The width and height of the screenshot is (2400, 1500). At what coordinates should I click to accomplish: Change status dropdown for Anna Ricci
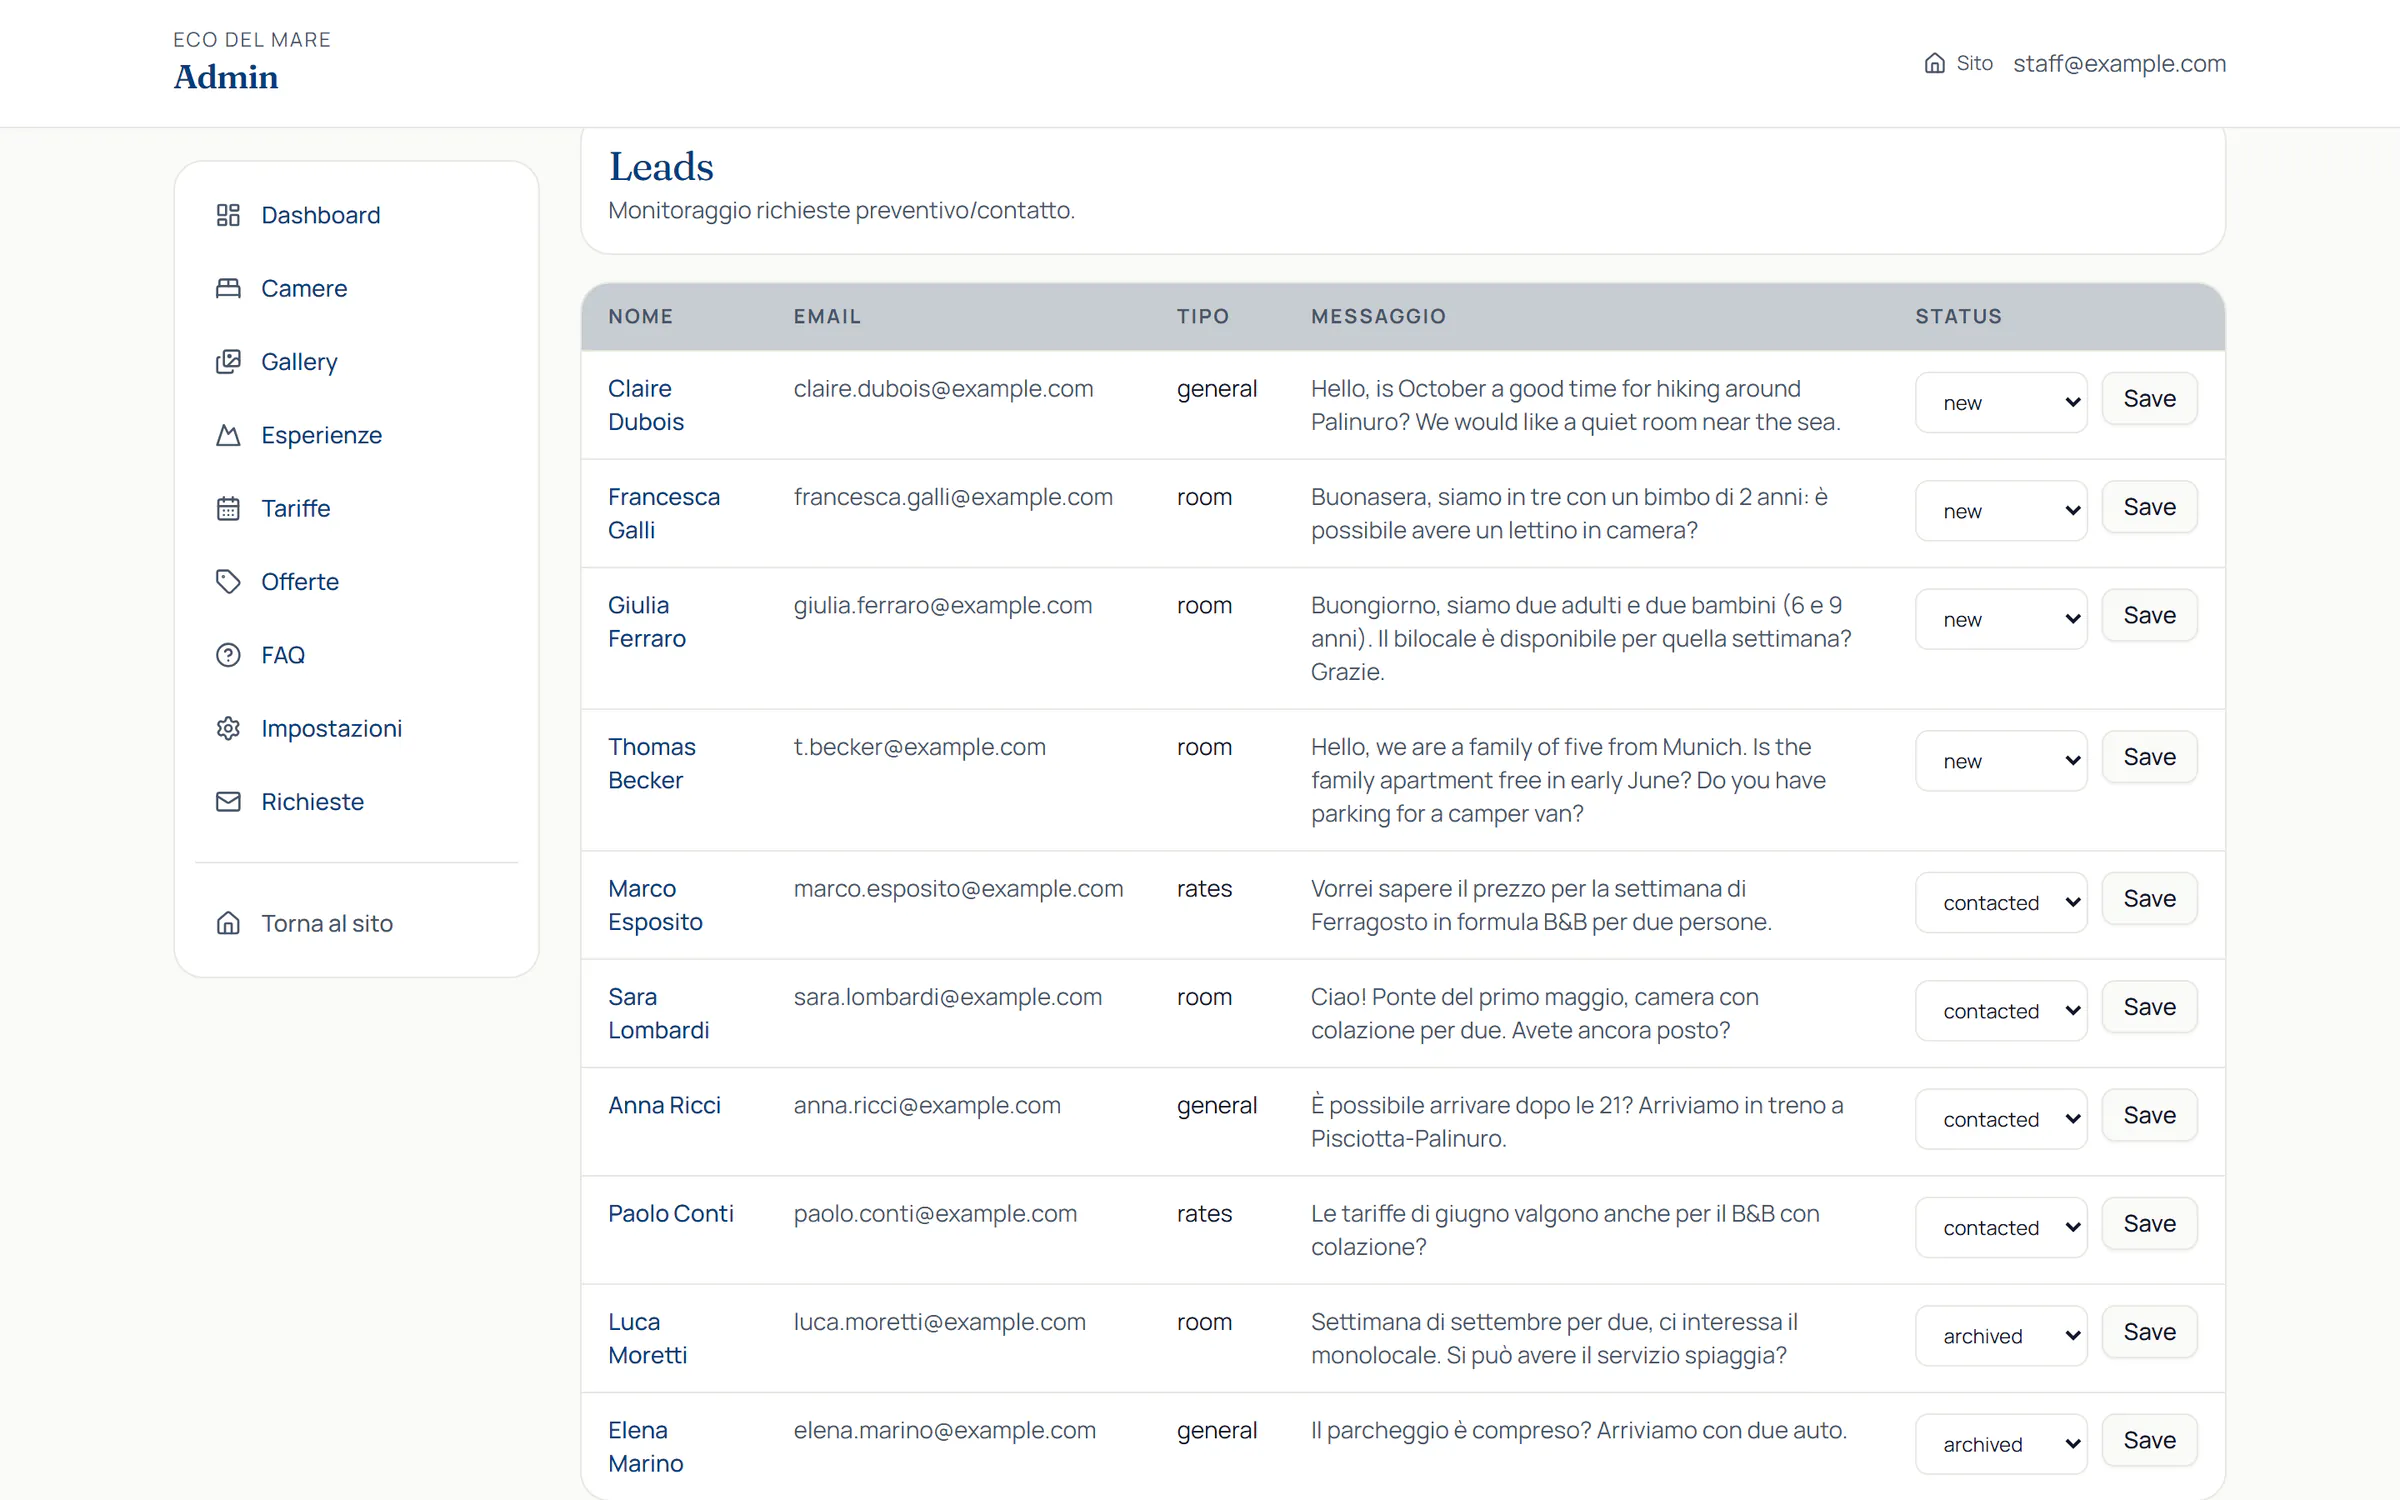tap(2001, 1118)
